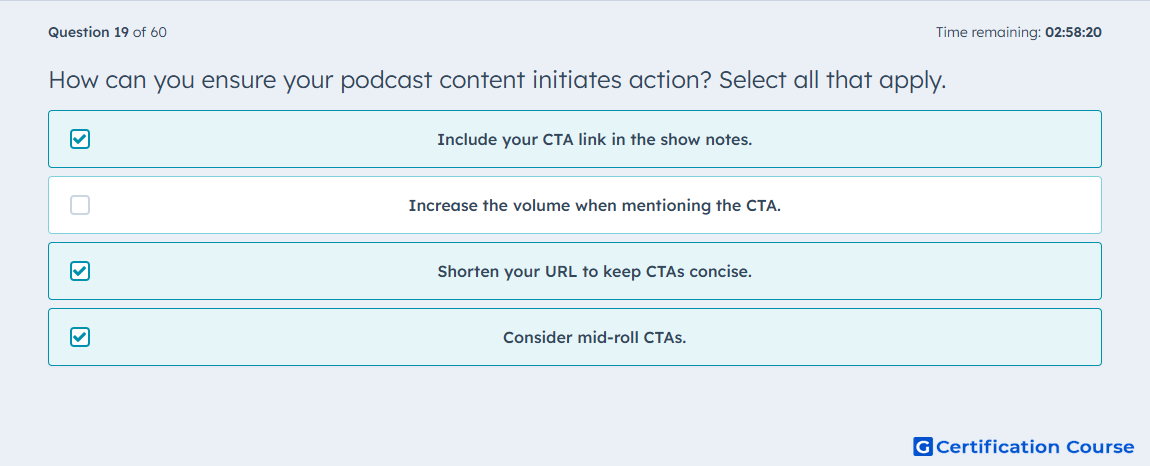1150x466 pixels.
Task: Click the Time remaining countdown
Action: [x=1019, y=32]
